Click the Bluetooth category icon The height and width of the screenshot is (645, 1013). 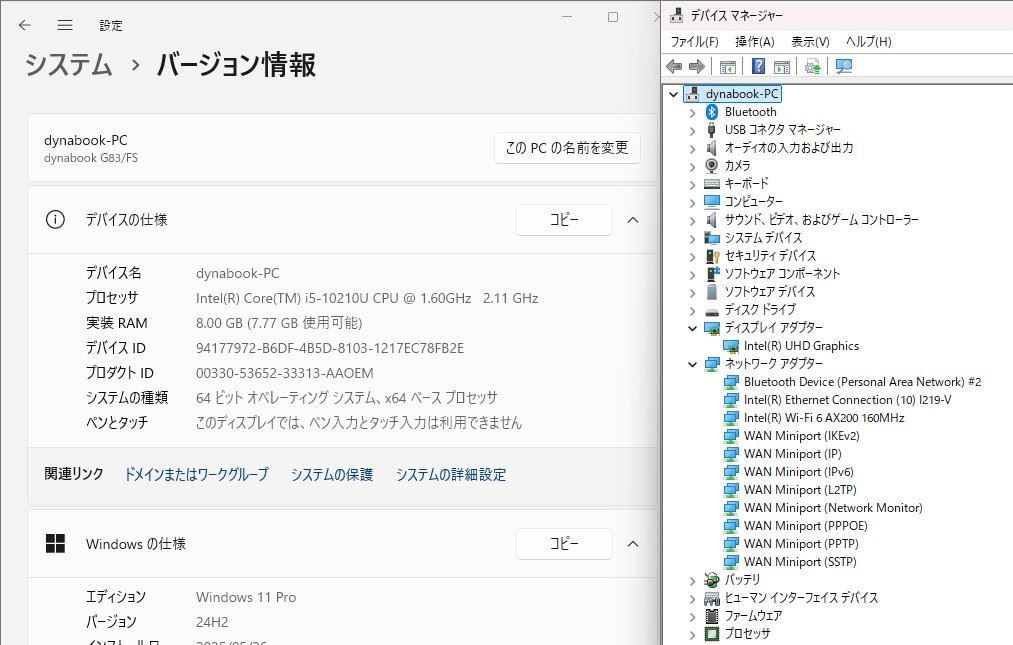click(x=711, y=112)
